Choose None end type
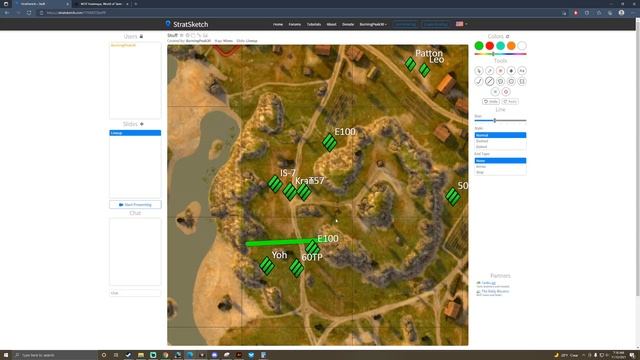The image size is (640, 360). tap(500, 161)
